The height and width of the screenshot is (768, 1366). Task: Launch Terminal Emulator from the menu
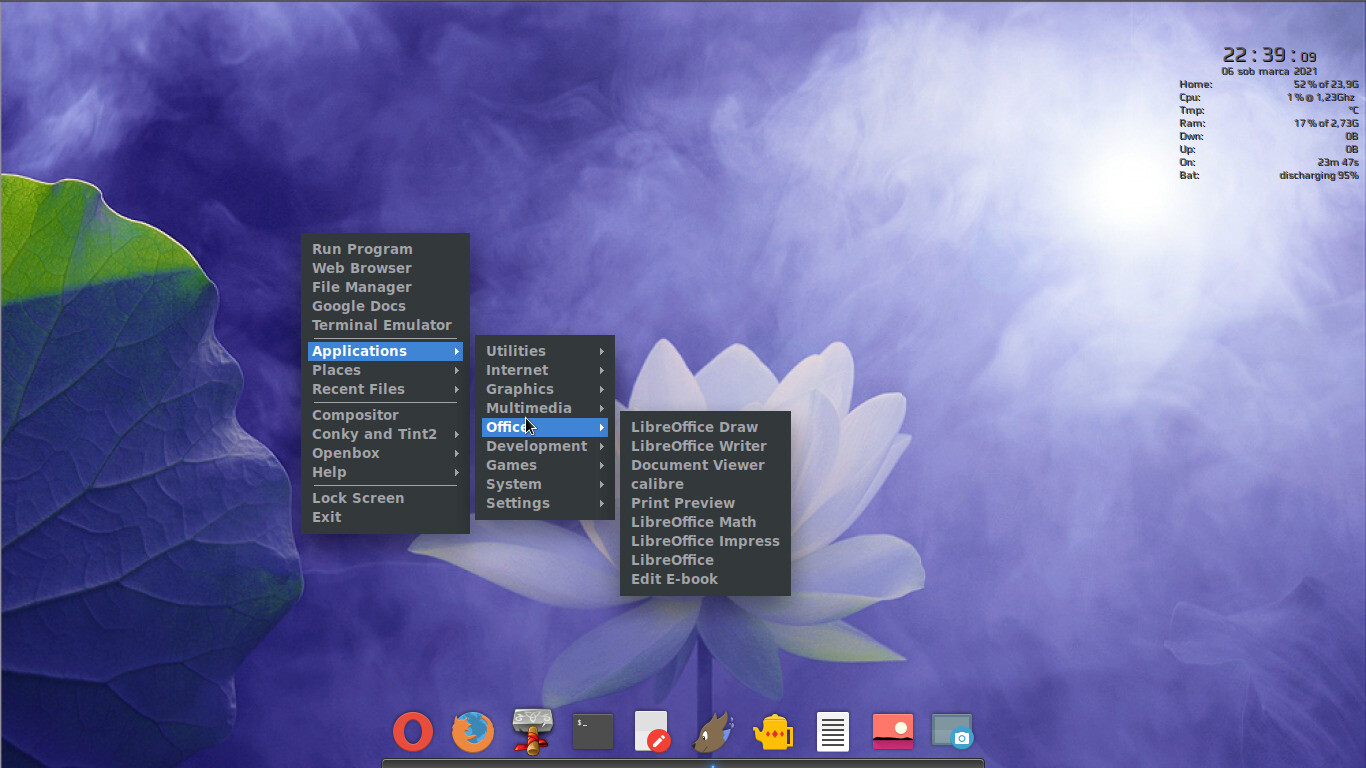(385, 325)
